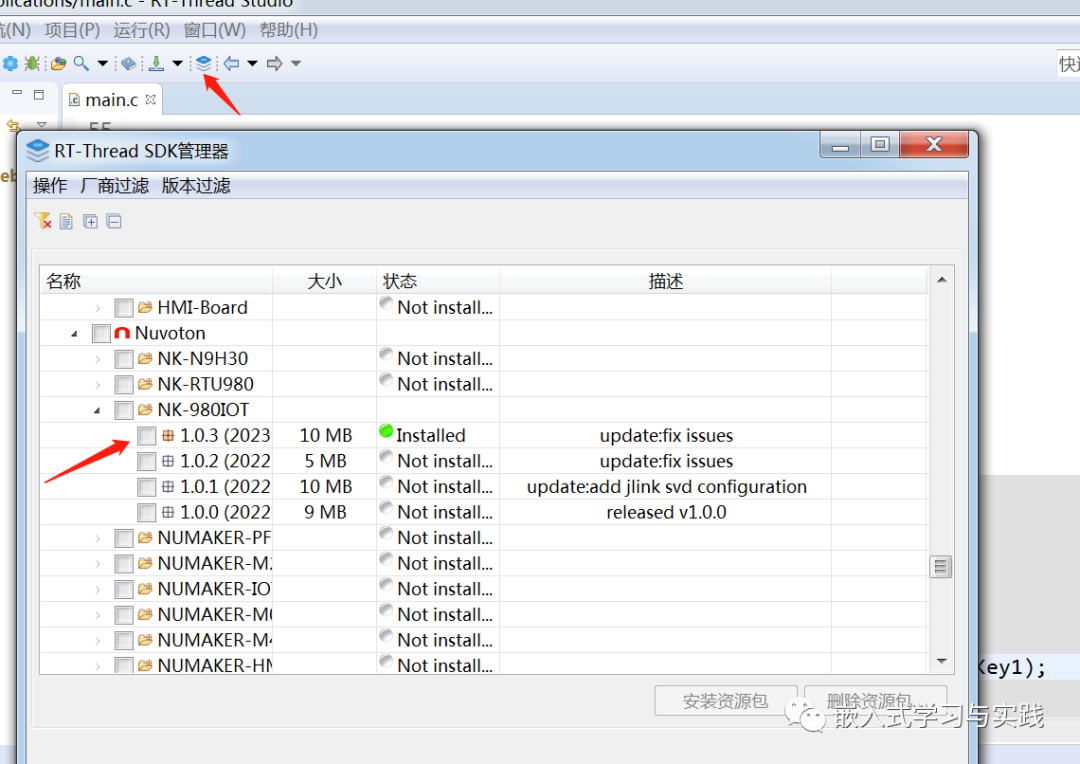Click the folder icon beside NK-980IOT
The image size is (1080, 764).
145,409
